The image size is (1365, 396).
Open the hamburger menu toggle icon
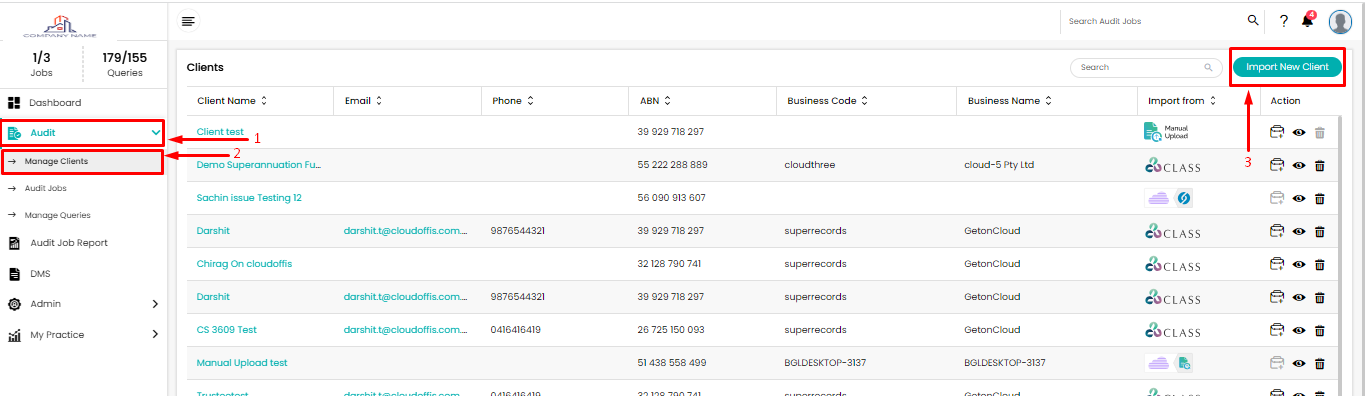click(x=188, y=20)
